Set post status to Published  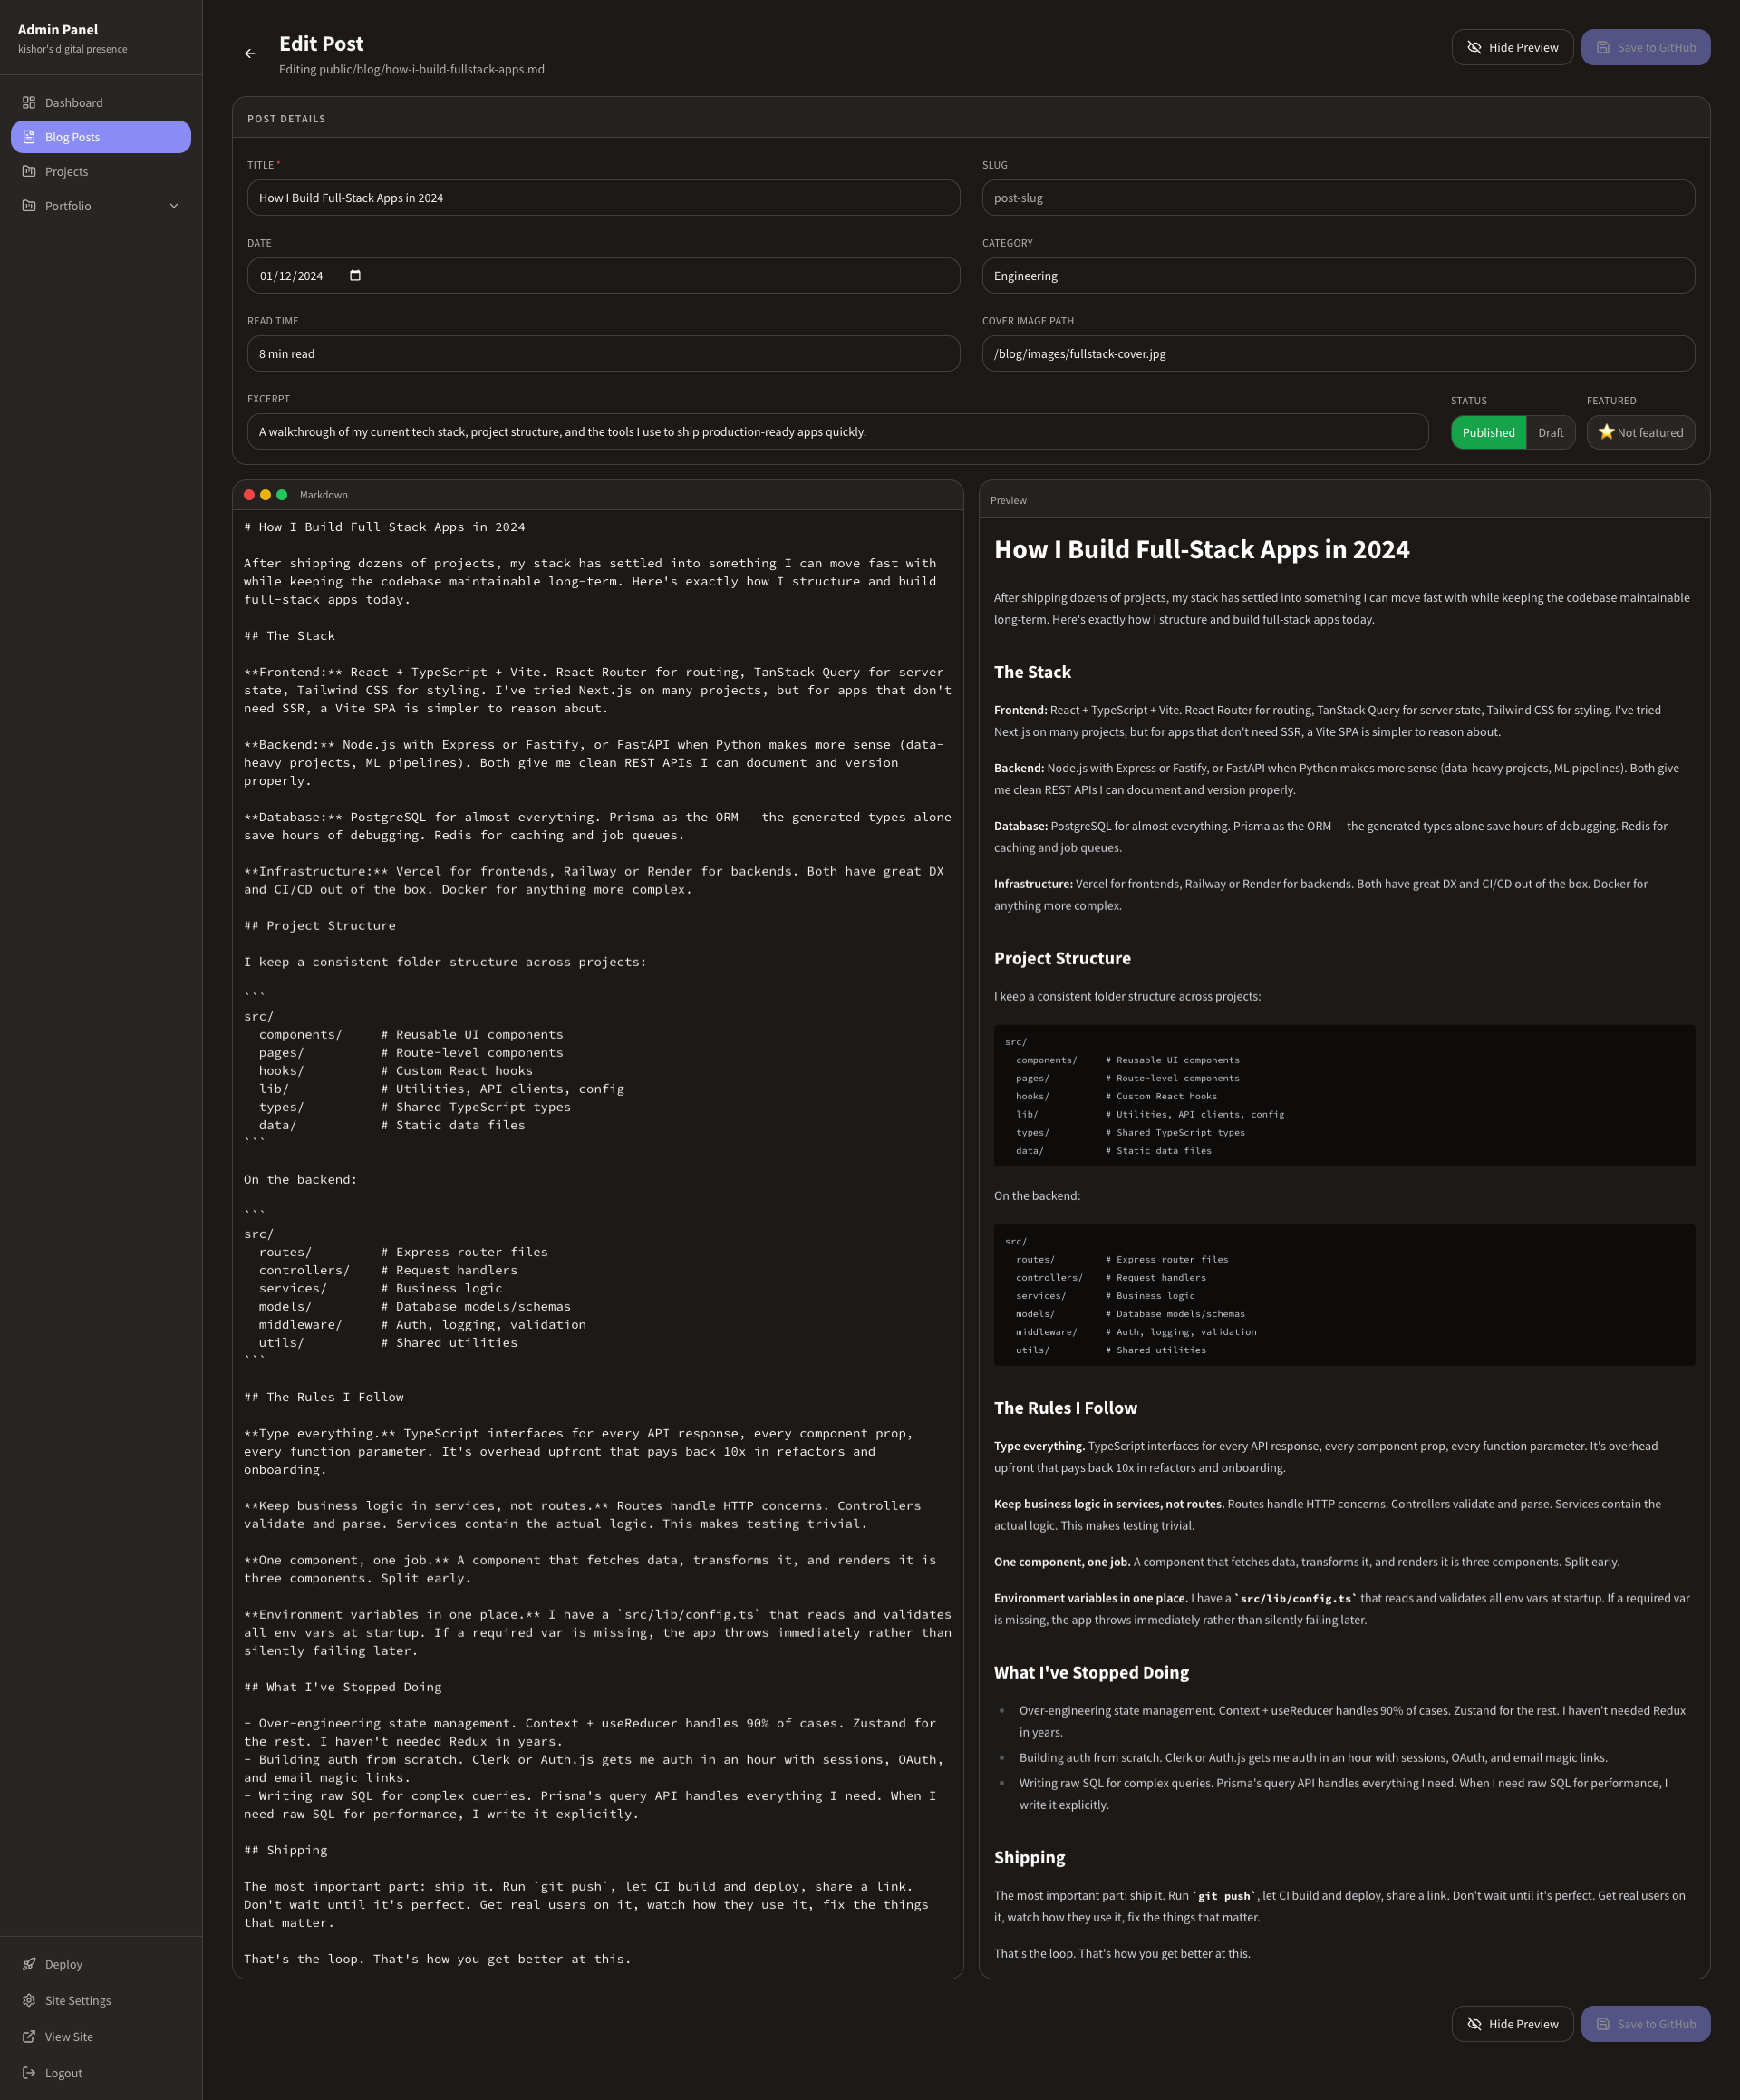coord(1488,433)
